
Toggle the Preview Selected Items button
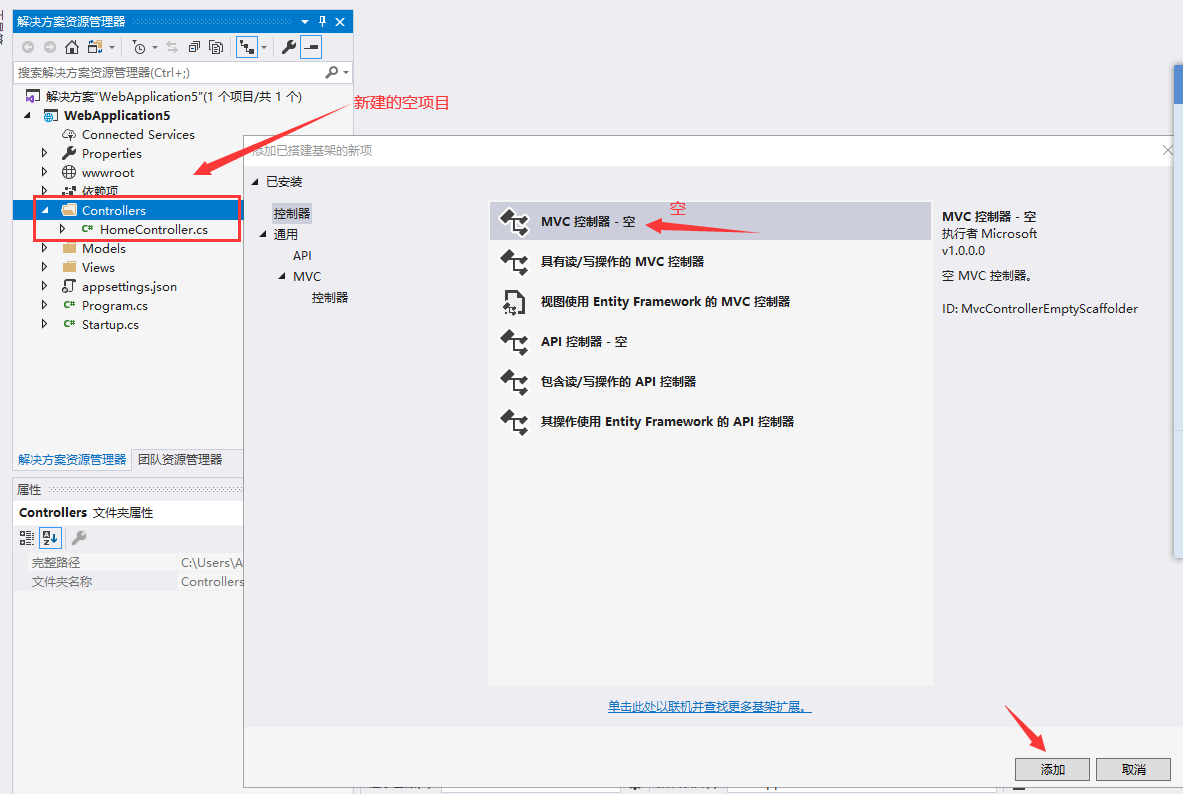click(x=311, y=47)
